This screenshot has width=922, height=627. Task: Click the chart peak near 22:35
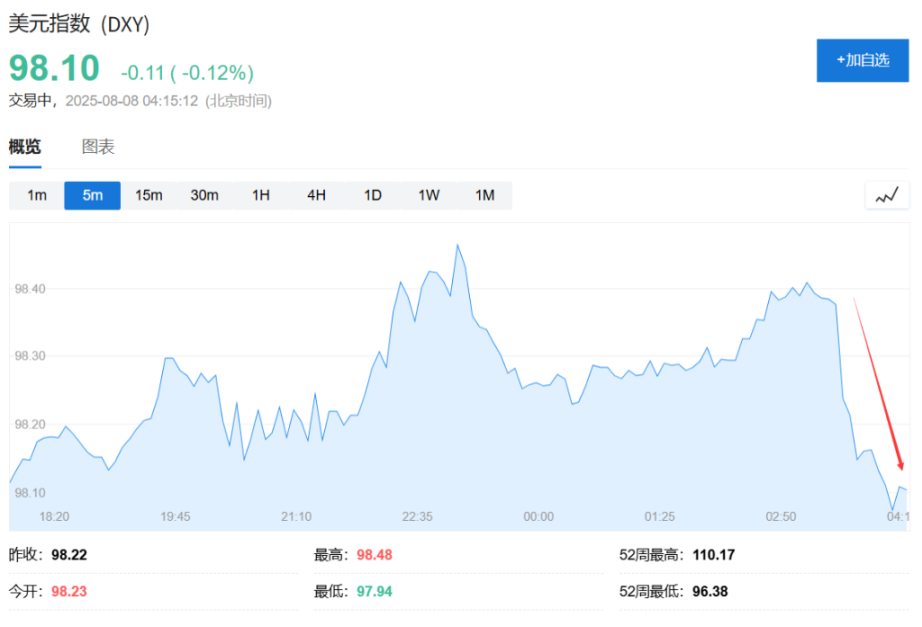(458, 245)
